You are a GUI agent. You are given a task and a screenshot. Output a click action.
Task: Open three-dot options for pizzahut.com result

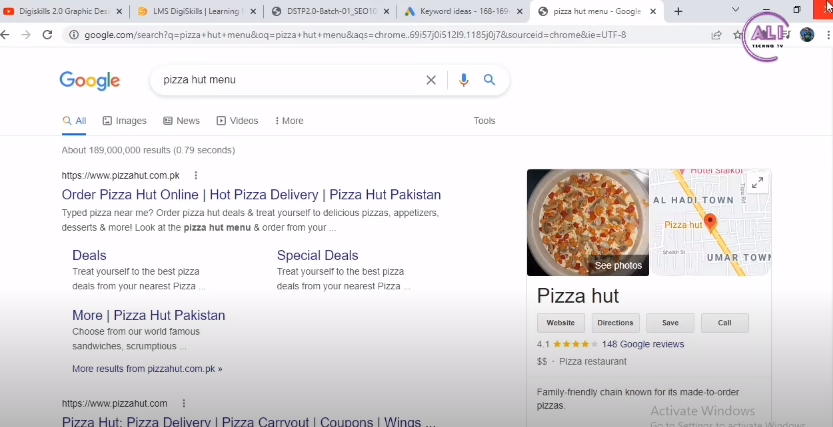(183, 404)
